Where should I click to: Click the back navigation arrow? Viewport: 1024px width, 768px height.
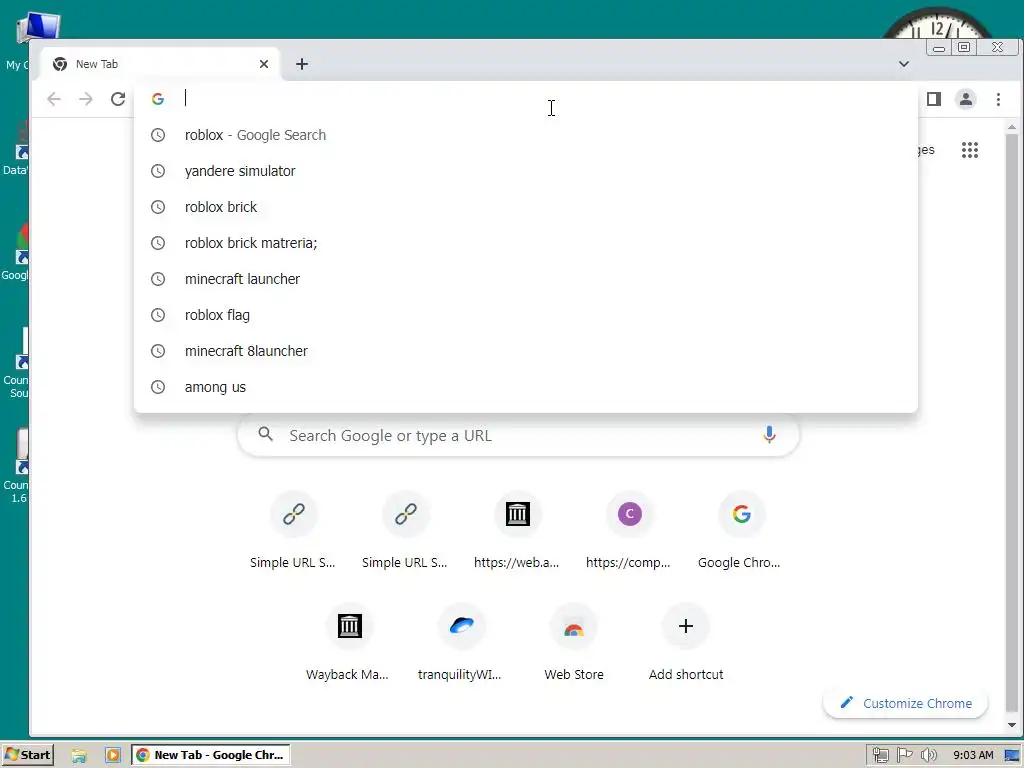coord(54,99)
